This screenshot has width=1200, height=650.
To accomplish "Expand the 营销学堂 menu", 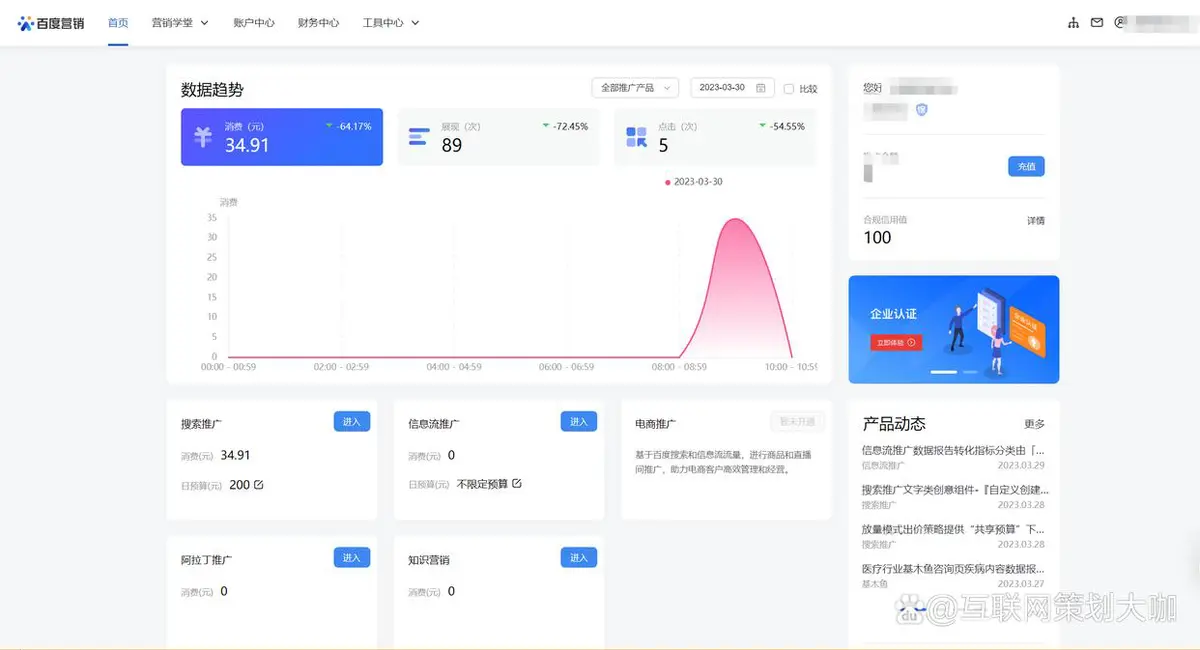I will pos(180,22).
